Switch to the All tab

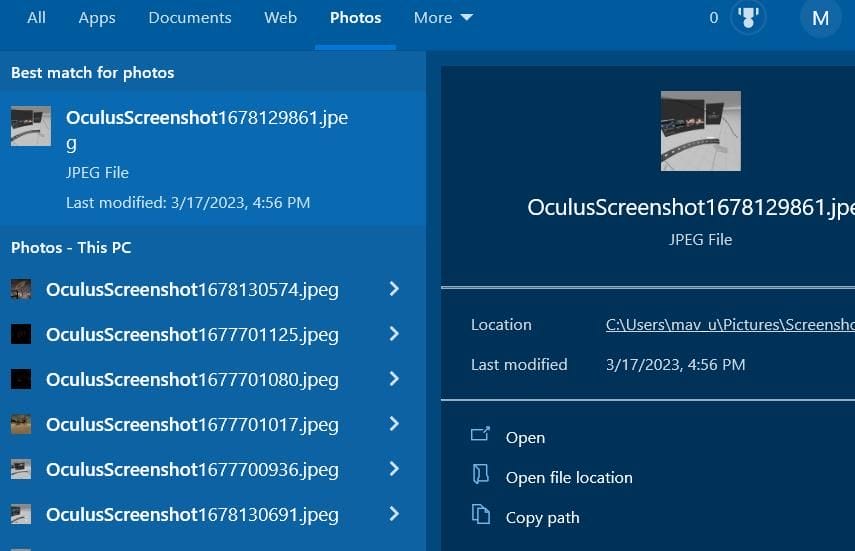(x=36, y=17)
